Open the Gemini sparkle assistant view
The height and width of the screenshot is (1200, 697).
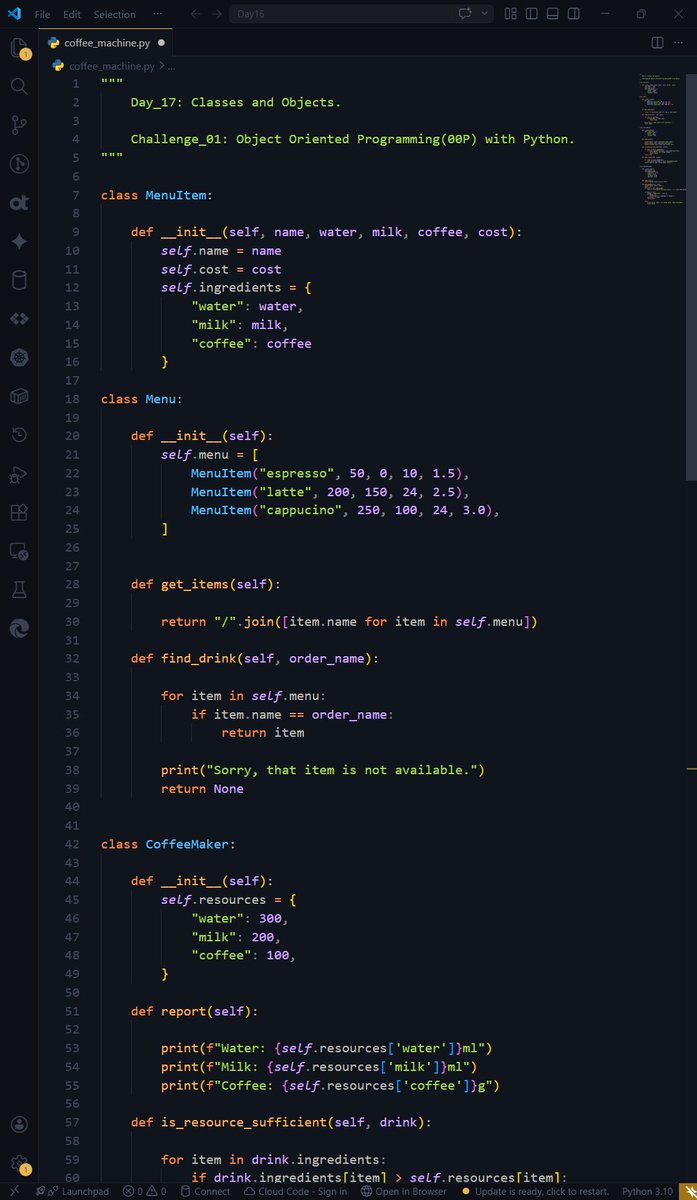click(19, 241)
